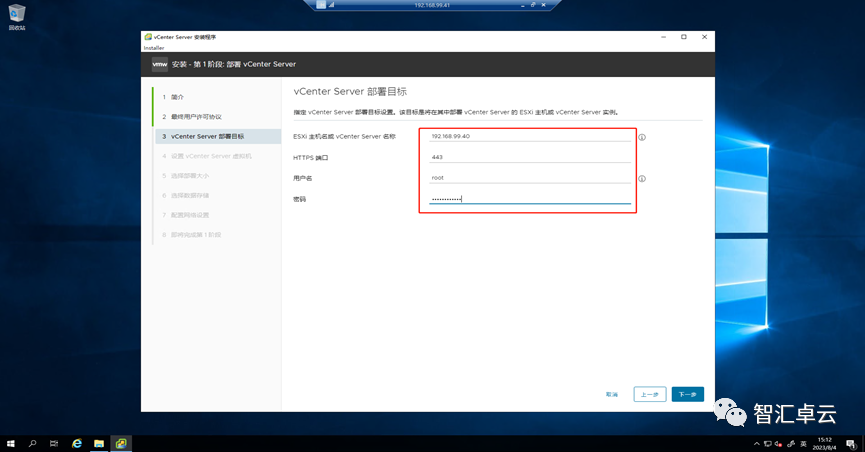
Task: Click the Installer menu label
Action: coord(154,48)
